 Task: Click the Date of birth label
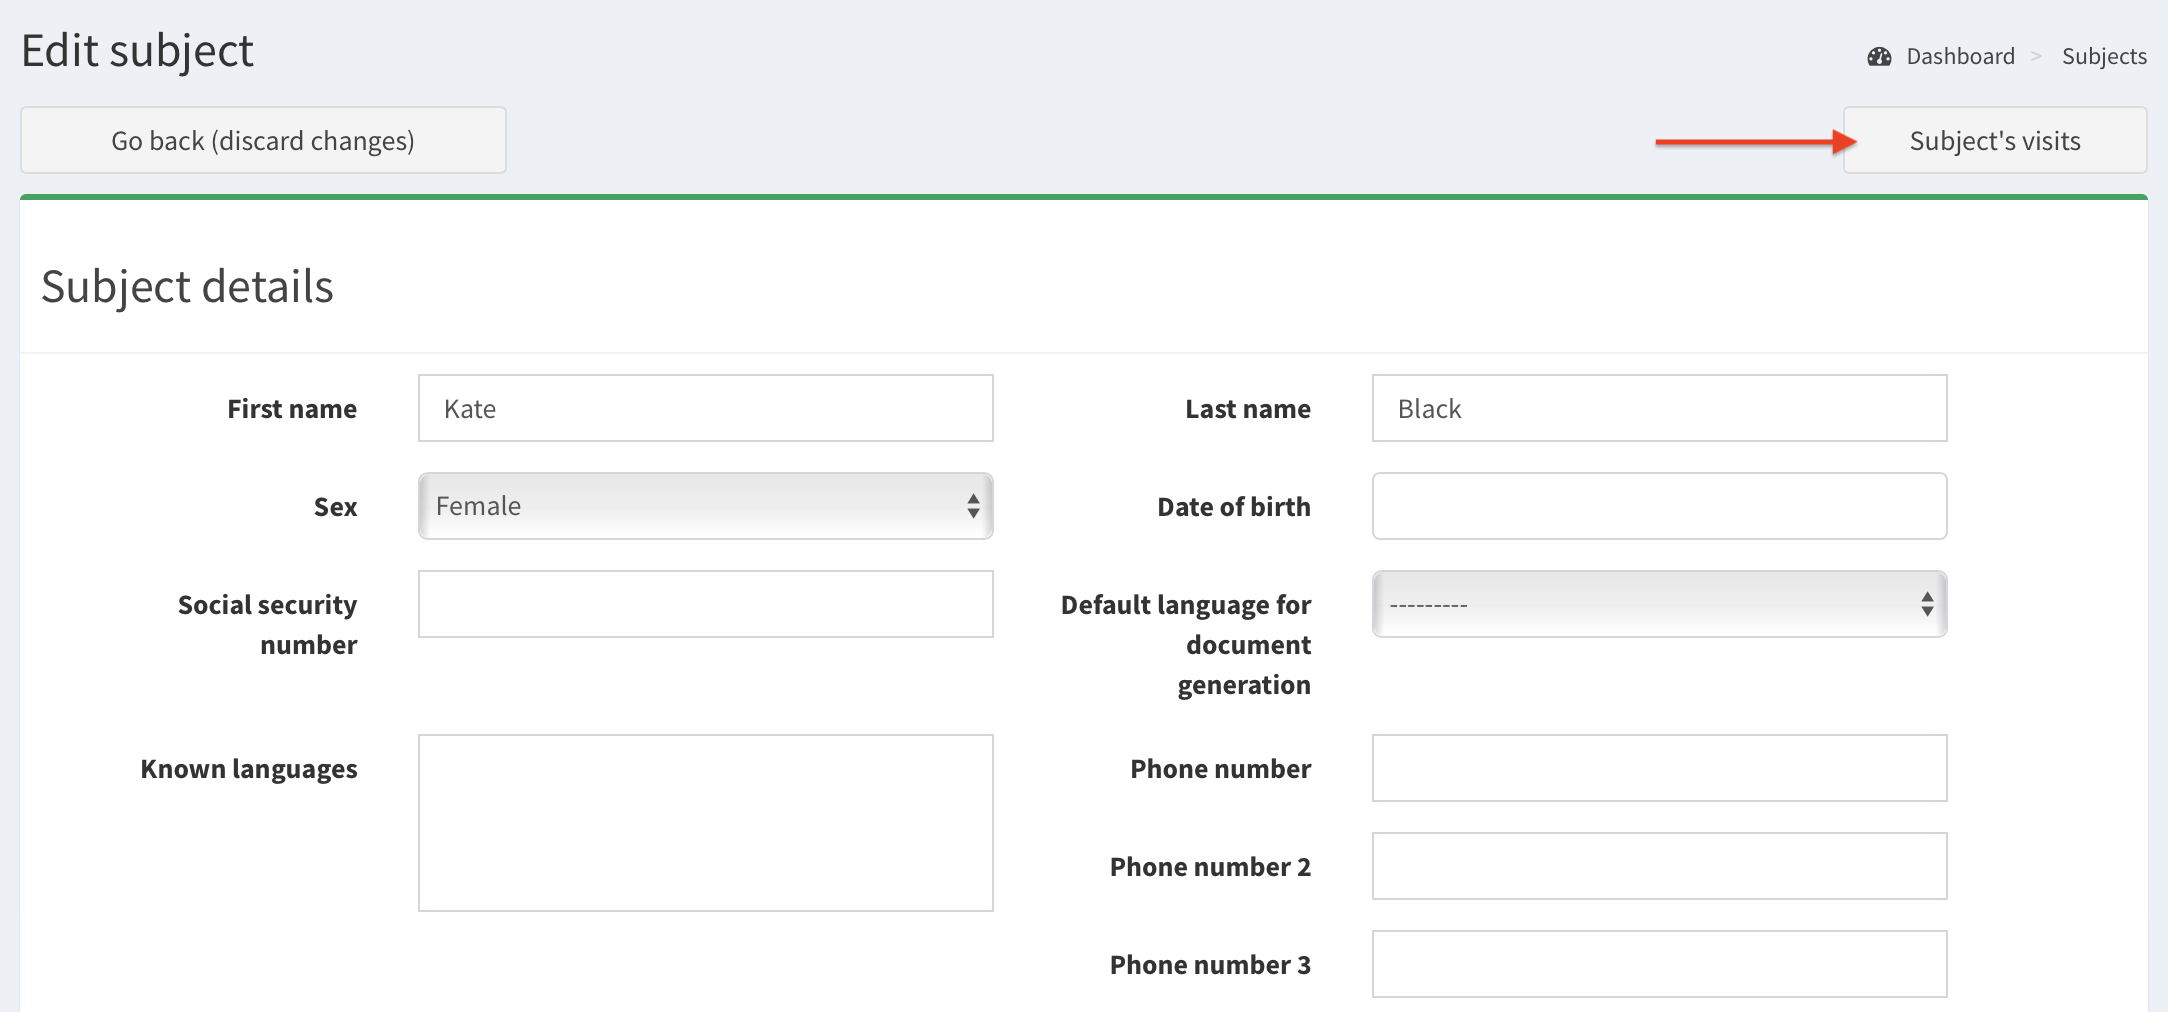tap(1233, 507)
